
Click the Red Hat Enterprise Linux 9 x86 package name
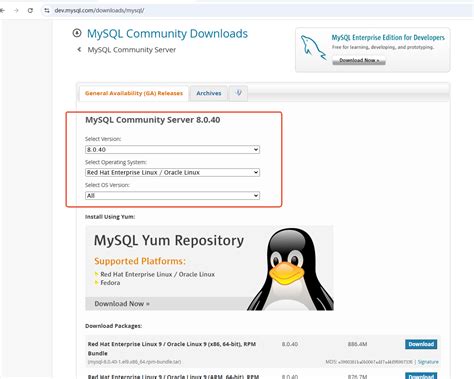coord(172,348)
